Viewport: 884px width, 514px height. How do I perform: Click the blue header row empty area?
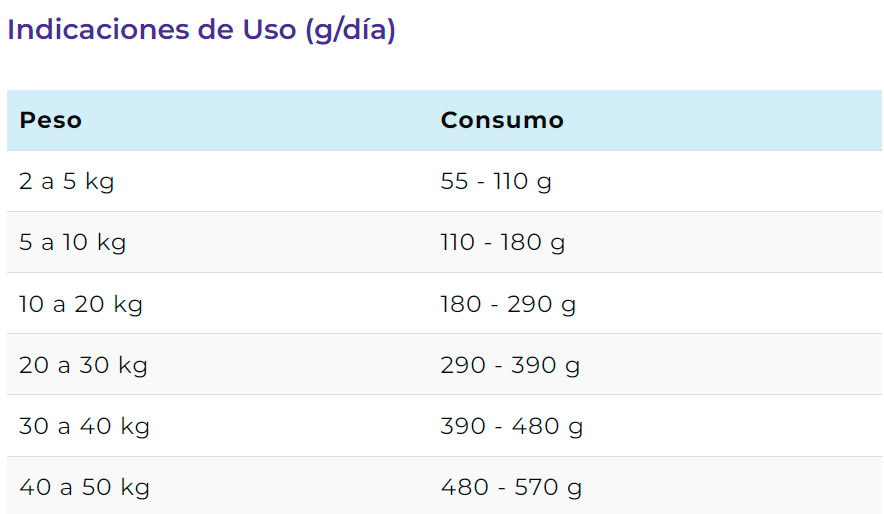click(722, 121)
